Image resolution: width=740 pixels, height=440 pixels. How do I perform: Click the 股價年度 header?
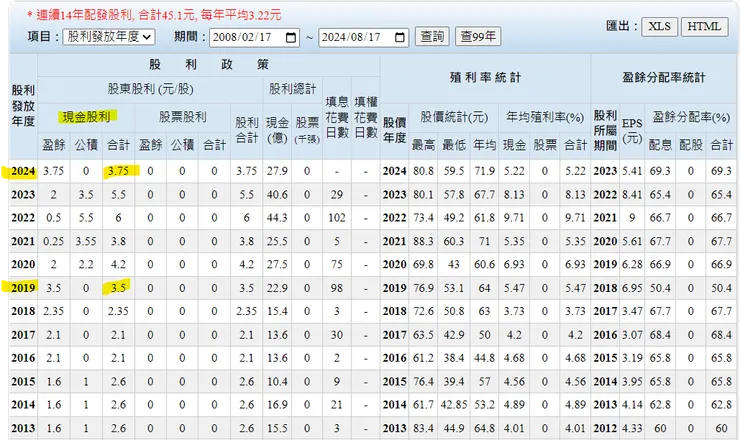pyautogui.click(x=395, y=131)
